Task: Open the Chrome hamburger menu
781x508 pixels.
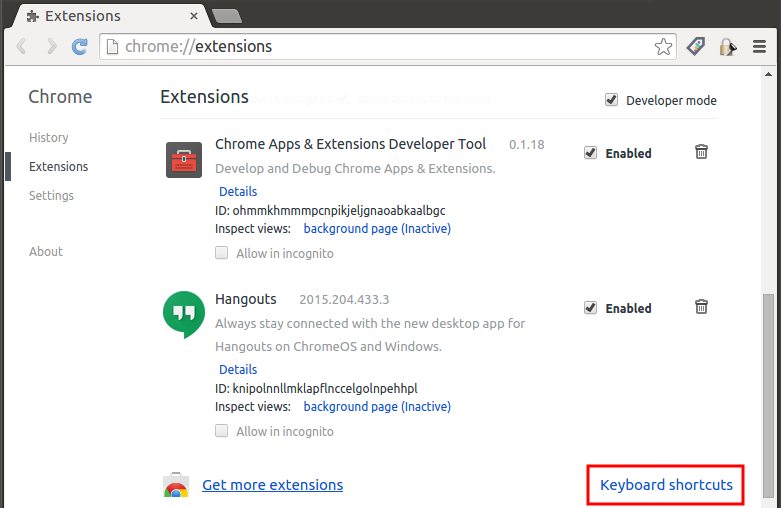Action: (759, 47)
